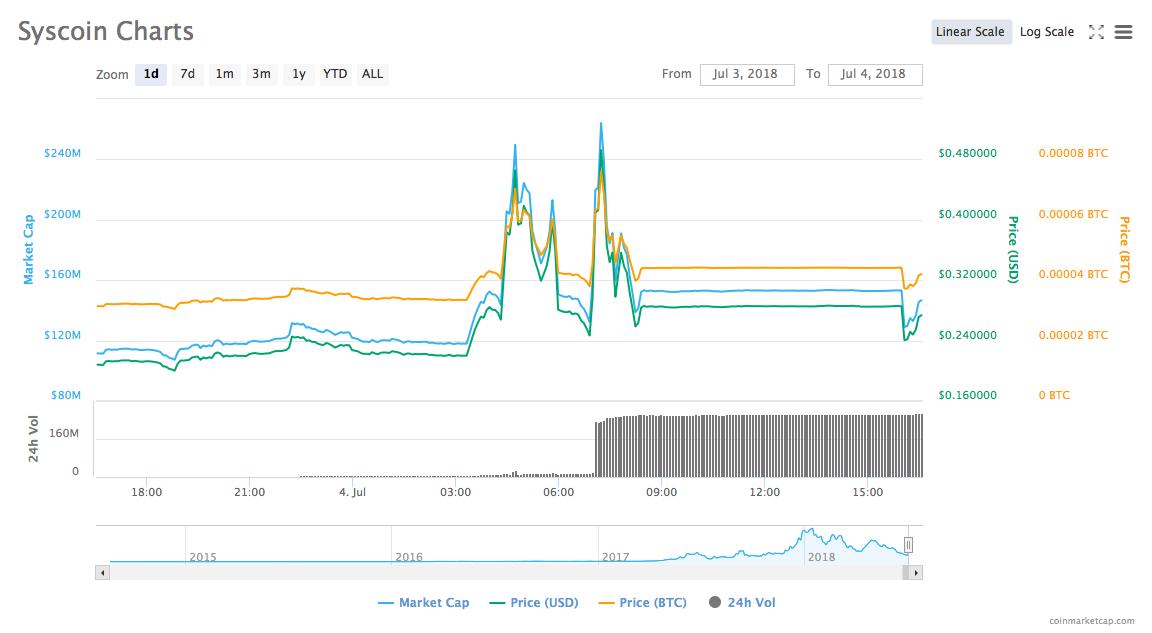Viewport: 1152px width, 633px height.
Task: Click the $0.480000 price axis label
Action: (968, 153)
